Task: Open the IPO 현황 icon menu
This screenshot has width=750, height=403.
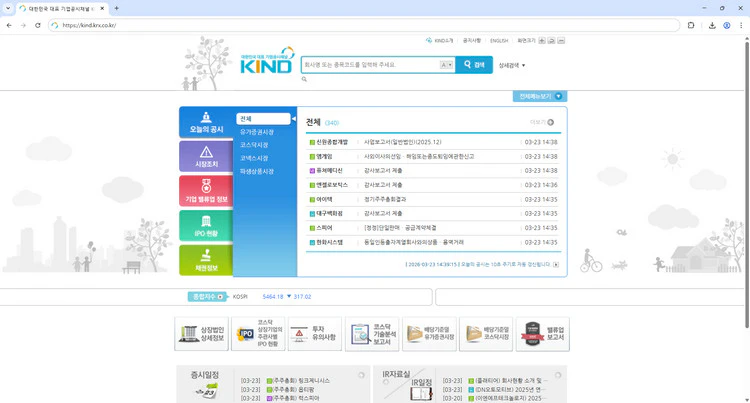Action: click(206, 225)
